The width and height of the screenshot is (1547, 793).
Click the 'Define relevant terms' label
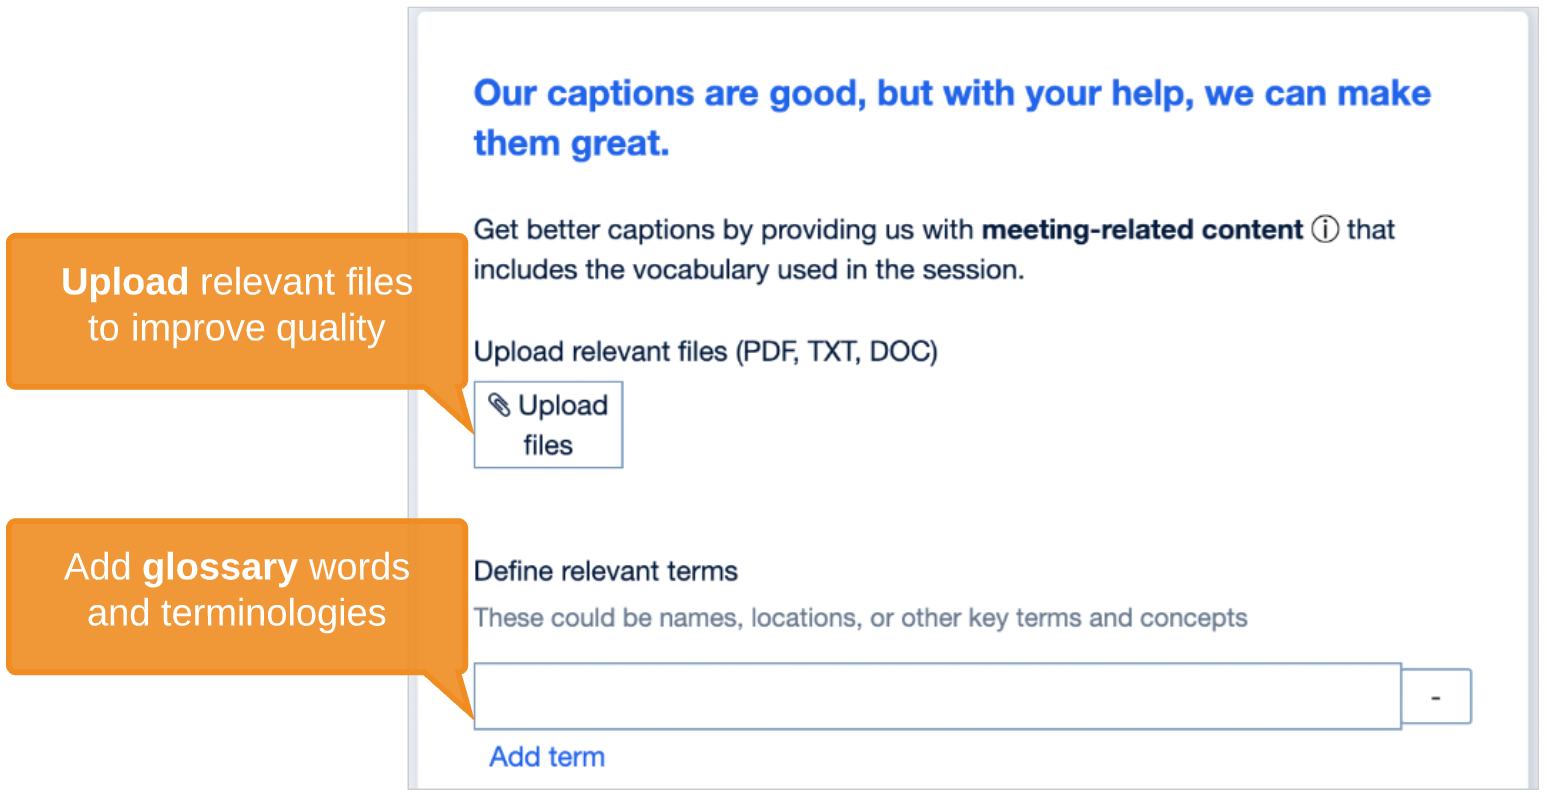point(605,571)
